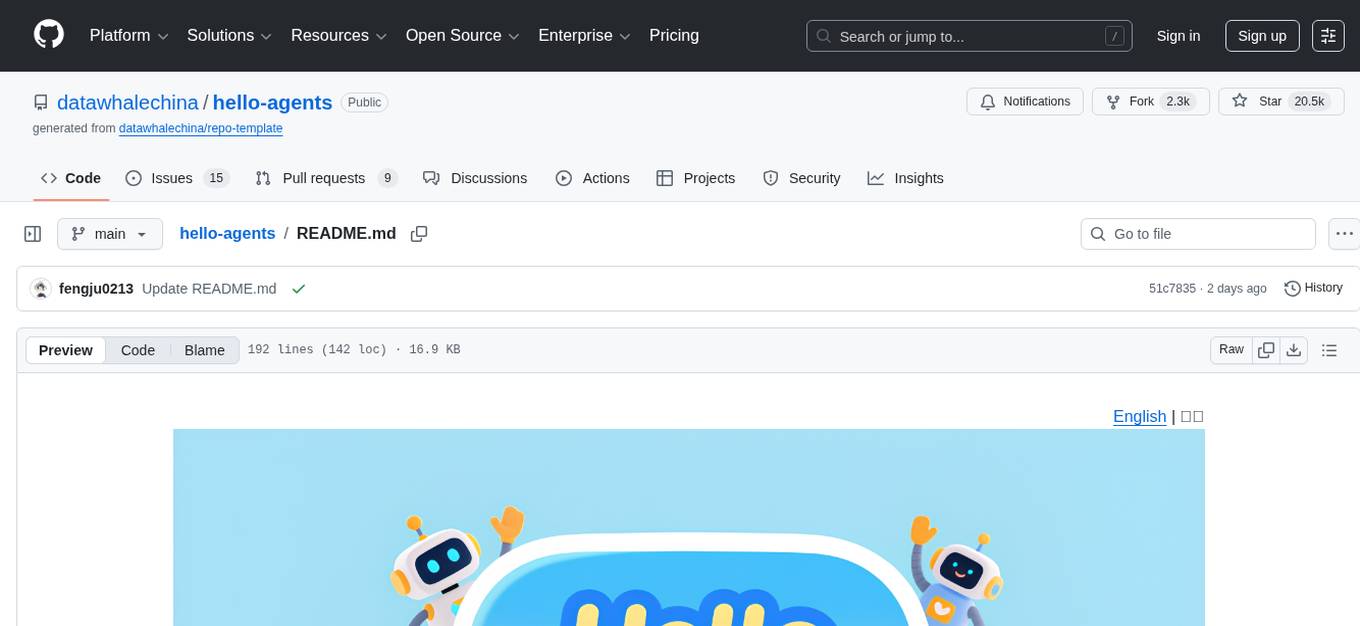Click the GitHub logo icon
This screenshot has width=1360, height=626.
click(49, 35)
